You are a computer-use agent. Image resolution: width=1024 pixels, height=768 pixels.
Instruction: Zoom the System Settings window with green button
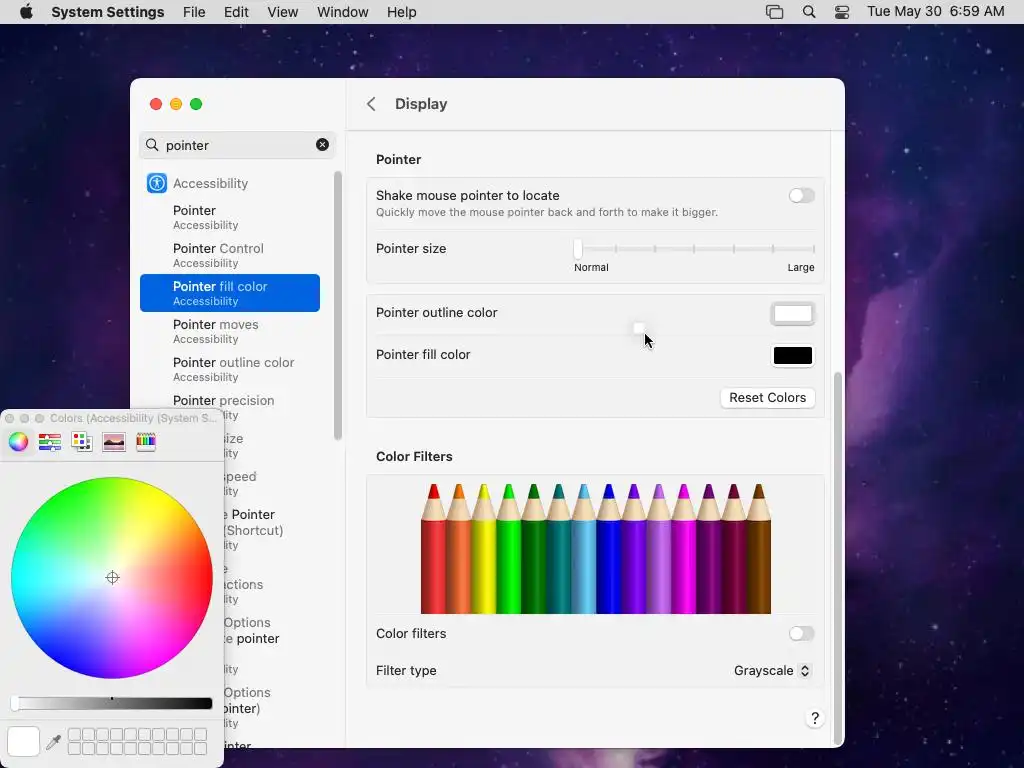tap(196, 104)
